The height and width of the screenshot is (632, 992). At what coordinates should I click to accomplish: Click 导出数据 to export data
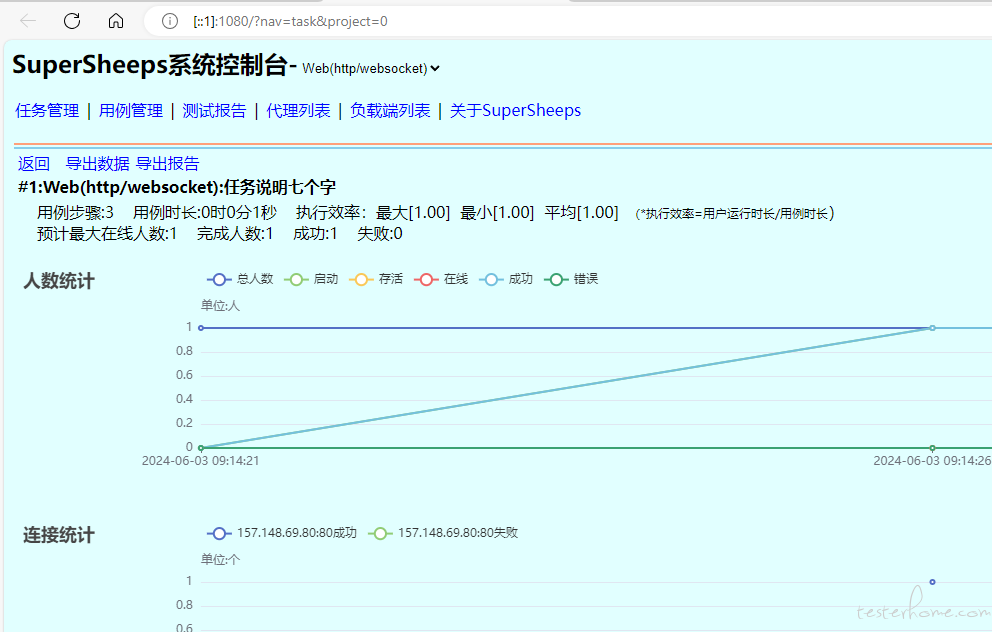[x=97, y=164]
